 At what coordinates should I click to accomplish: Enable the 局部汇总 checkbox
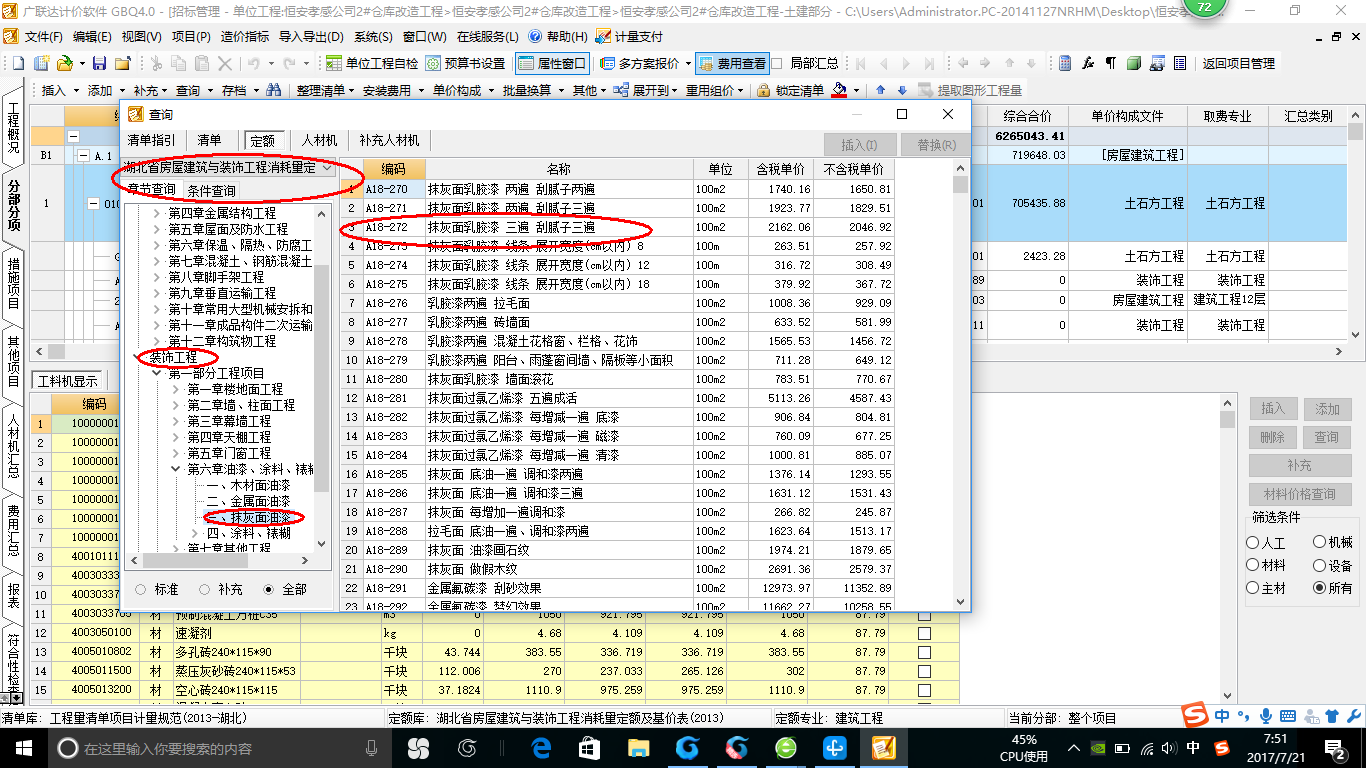777,63
